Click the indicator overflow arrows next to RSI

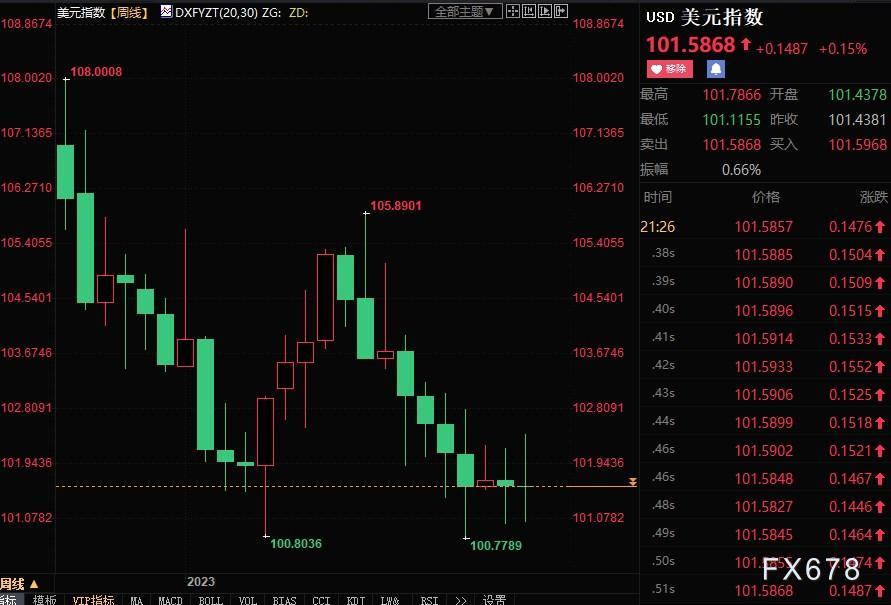459,600
